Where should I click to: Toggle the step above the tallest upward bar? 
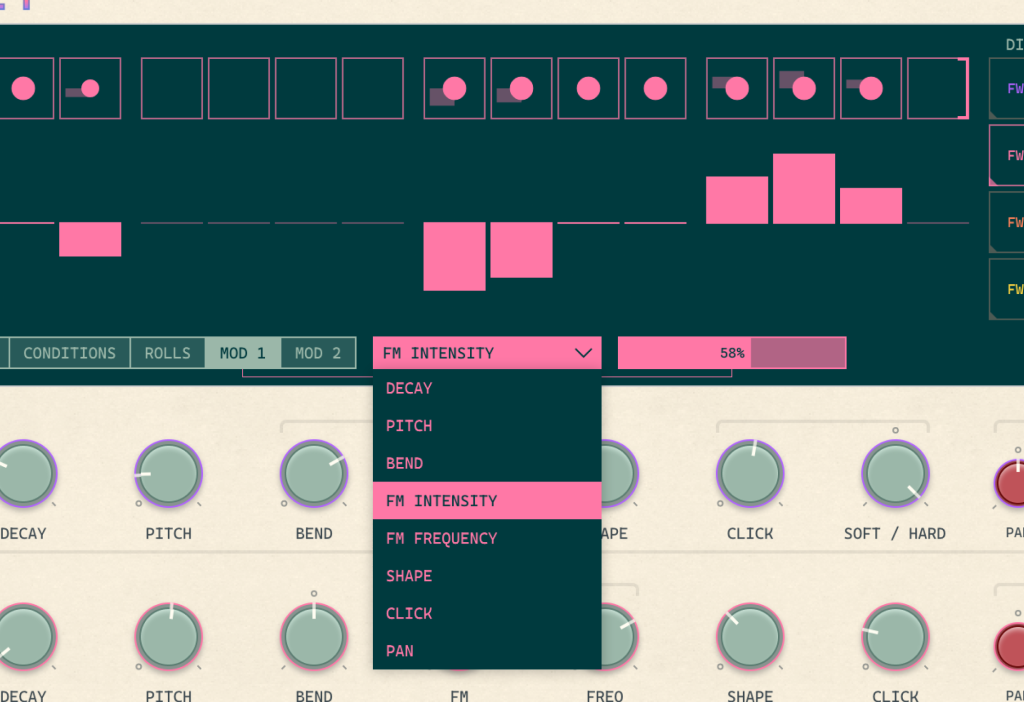click(803, 88)
